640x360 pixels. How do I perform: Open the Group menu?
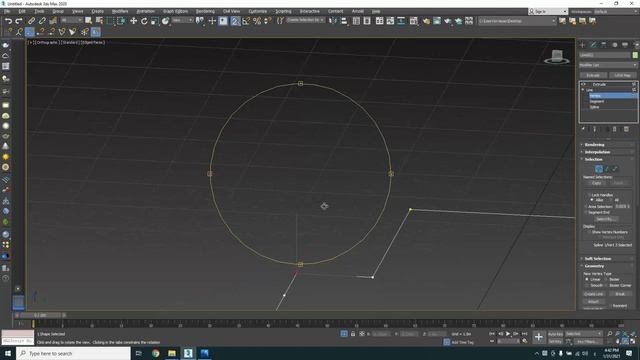58,11
